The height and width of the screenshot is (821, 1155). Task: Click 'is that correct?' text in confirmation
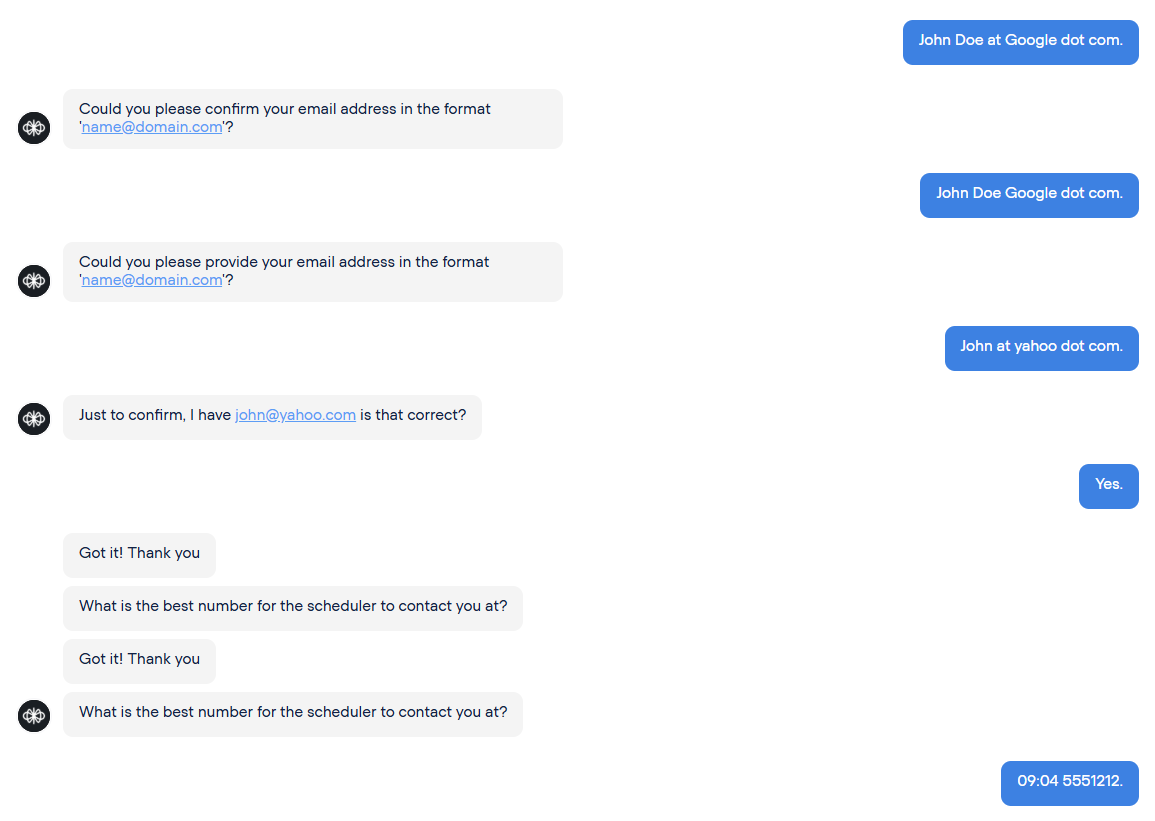coord(413,415)
